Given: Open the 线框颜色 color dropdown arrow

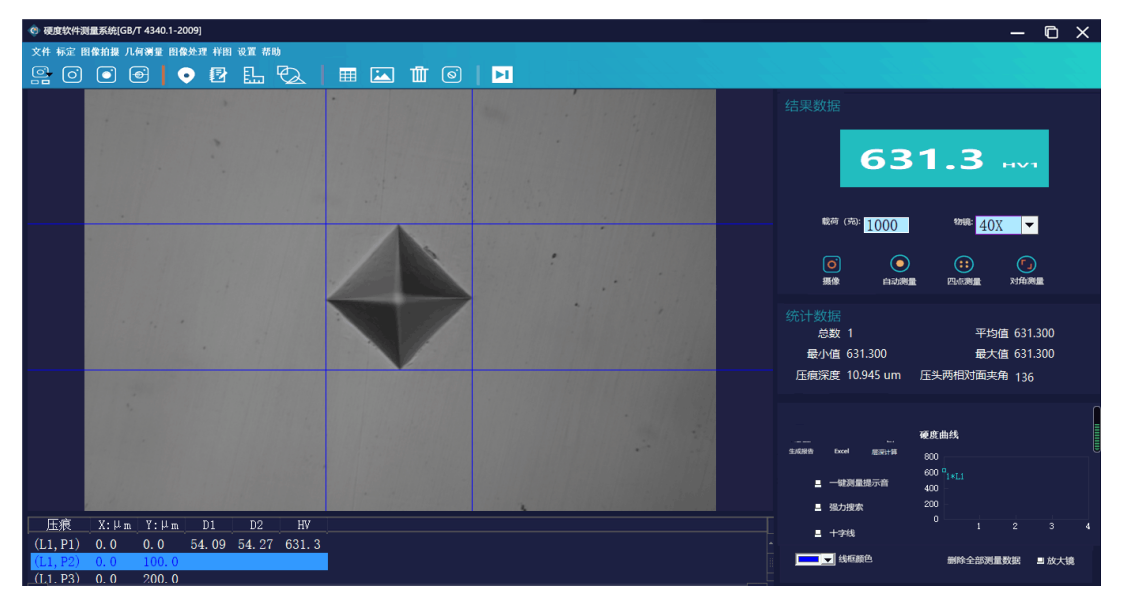Looking at the screenshot, I should point(827,560).
